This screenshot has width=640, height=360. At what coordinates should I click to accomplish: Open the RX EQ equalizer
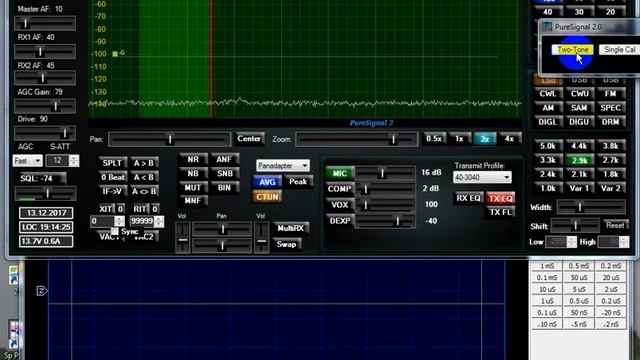(x=468, y=198)
